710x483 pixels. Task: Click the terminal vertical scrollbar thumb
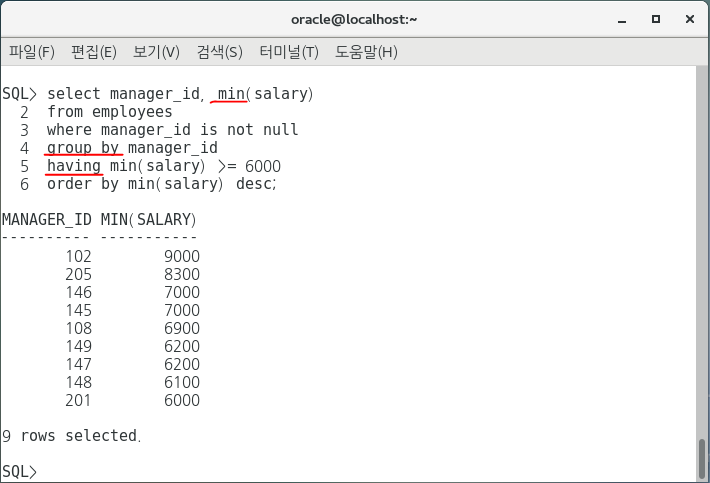[x=702, y=457]
